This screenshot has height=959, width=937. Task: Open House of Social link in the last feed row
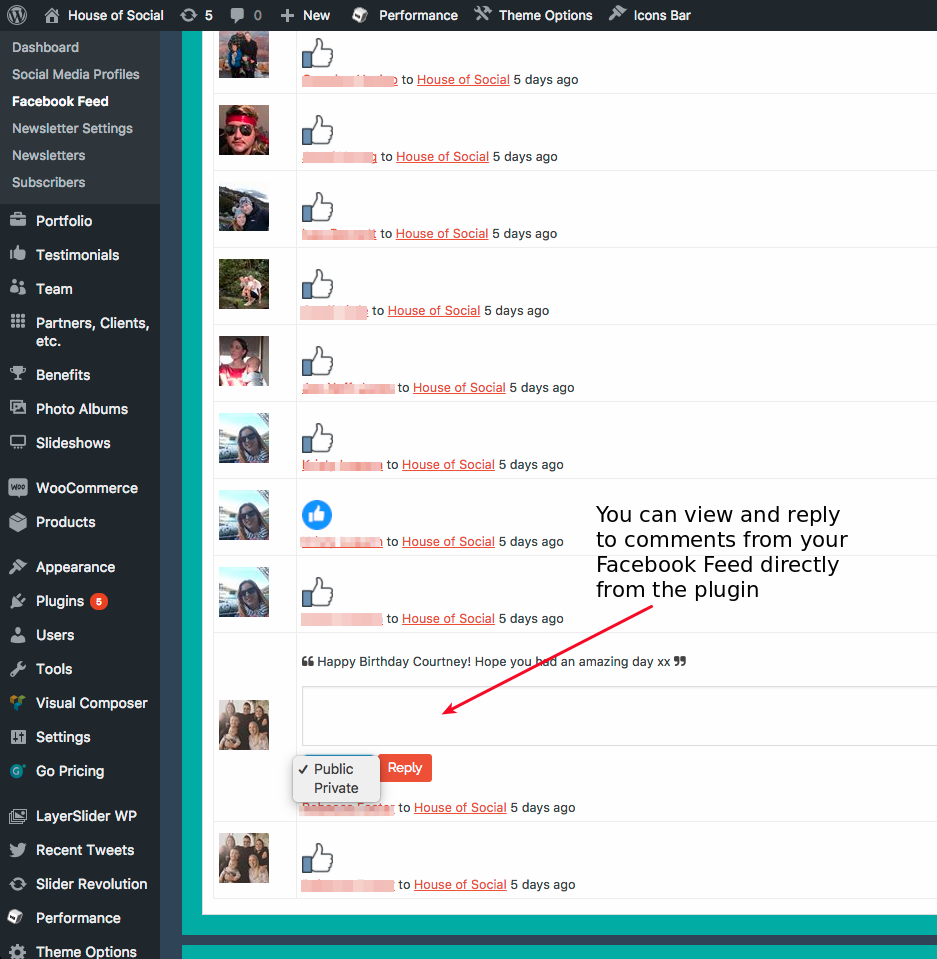coord(460,884)
